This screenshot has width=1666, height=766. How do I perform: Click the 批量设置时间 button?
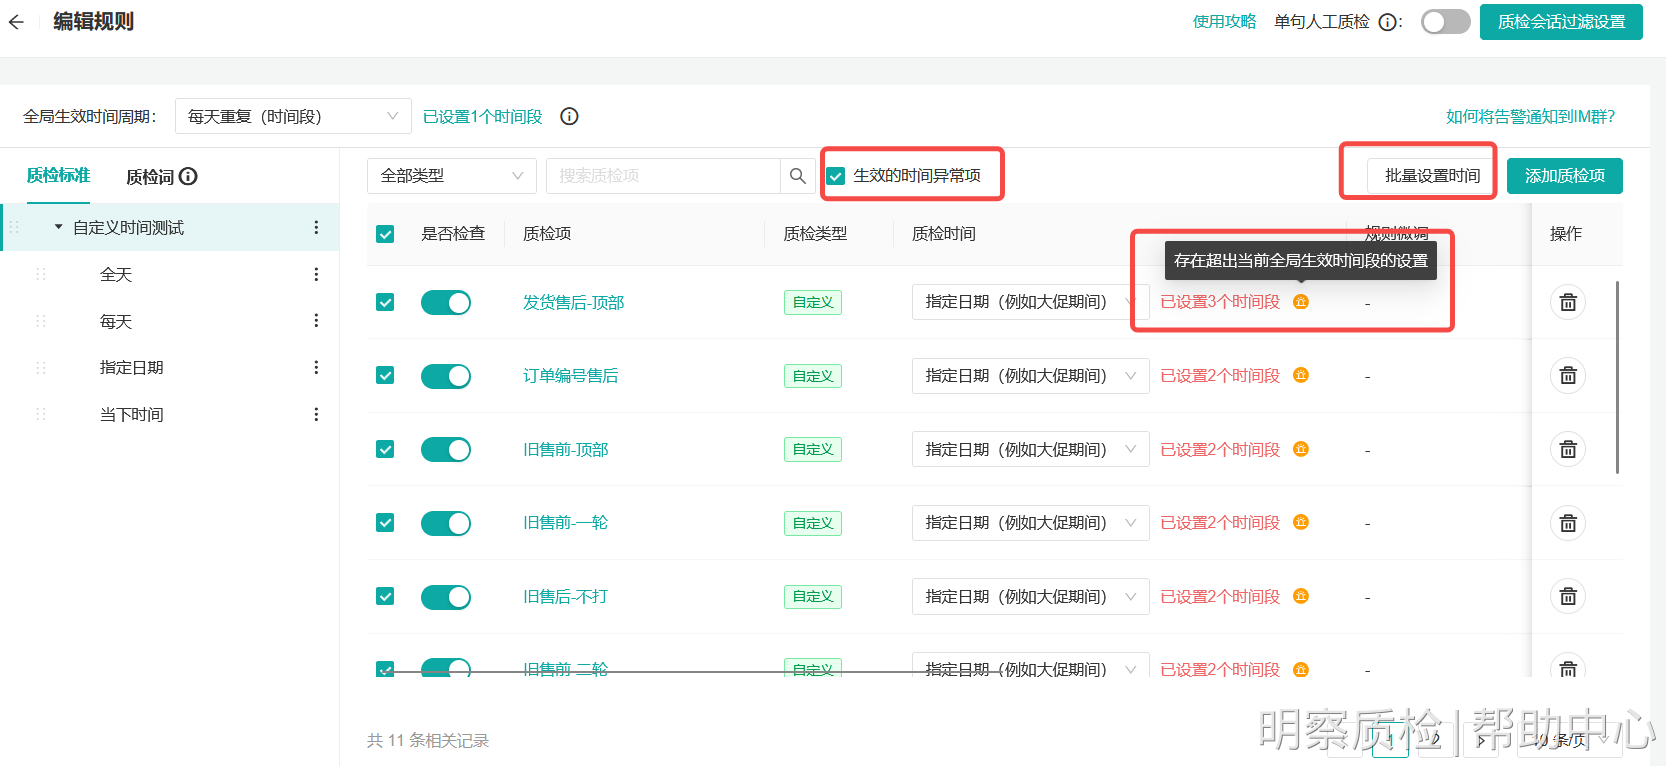pos(1432,176)
